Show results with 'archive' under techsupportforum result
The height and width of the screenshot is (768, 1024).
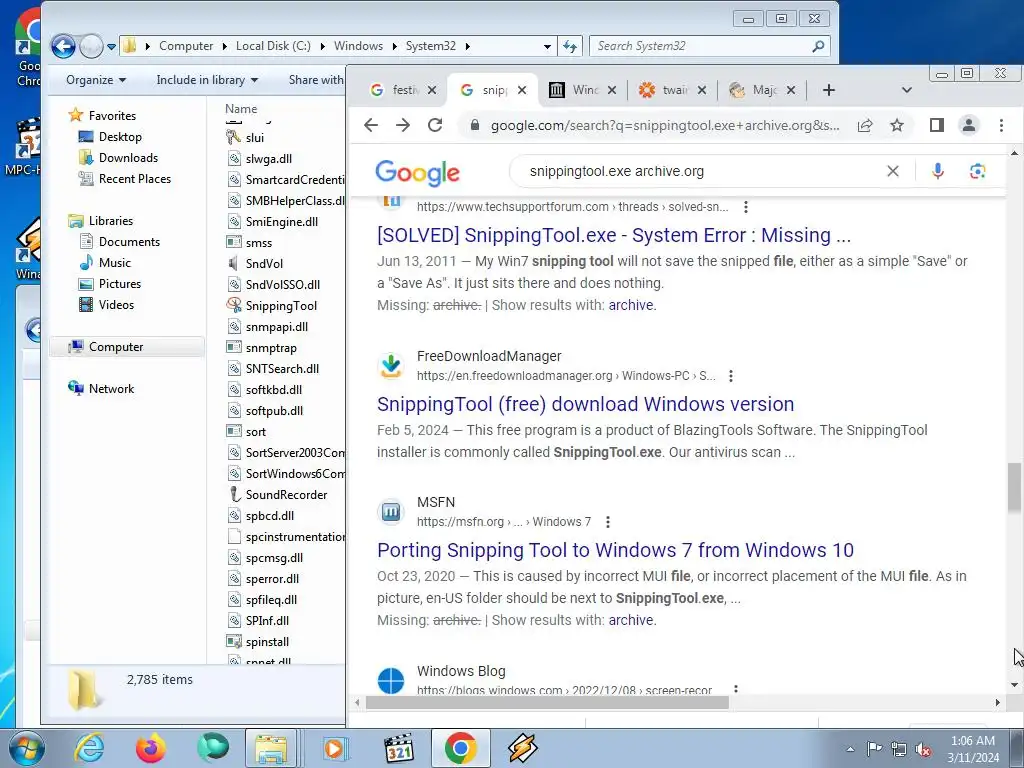coord(631,305)
